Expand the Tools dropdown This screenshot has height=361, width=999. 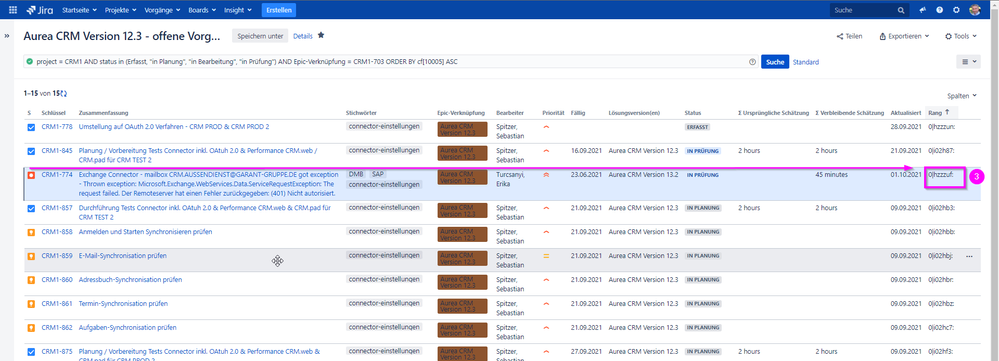[x=961, y=36]
